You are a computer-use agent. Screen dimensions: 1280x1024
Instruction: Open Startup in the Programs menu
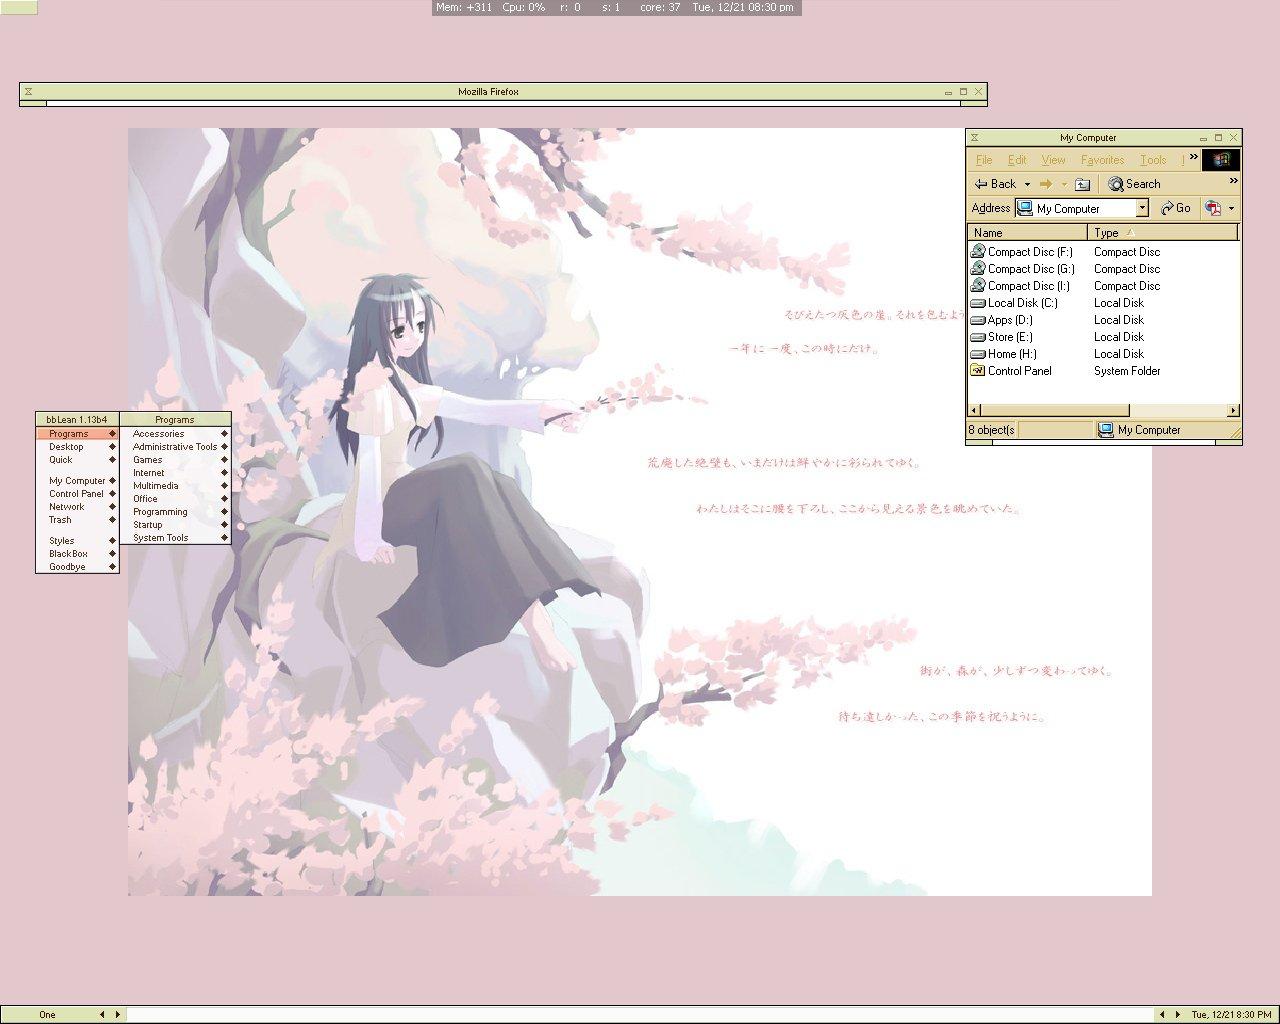click(176, 525)
